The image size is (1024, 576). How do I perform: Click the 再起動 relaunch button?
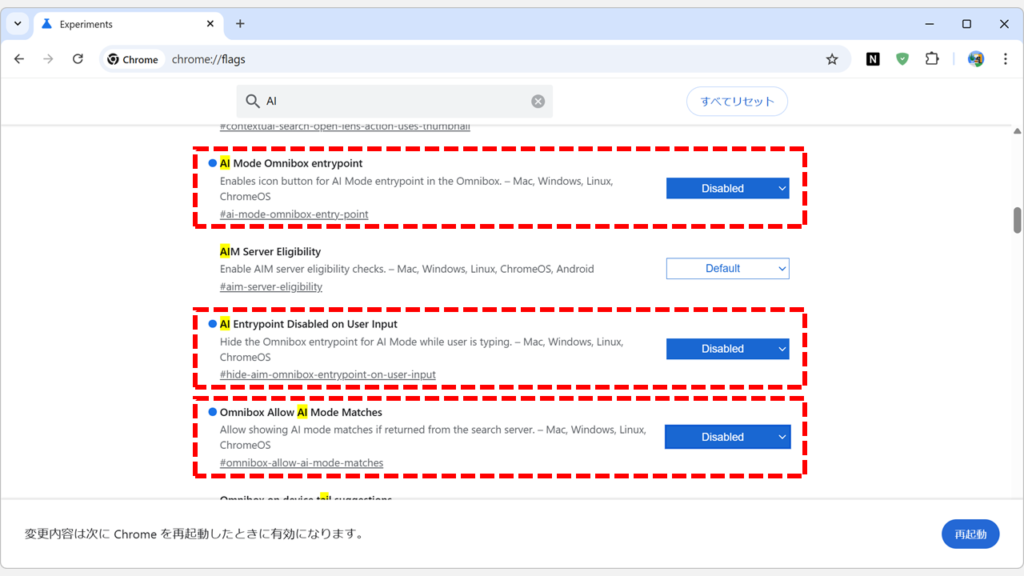969,533
